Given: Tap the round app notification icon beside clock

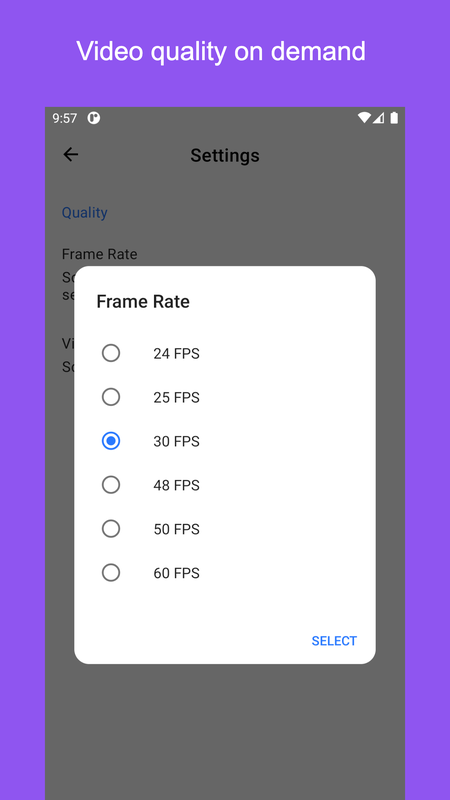Looking at the screenshot, I should [x=93, y=118].
